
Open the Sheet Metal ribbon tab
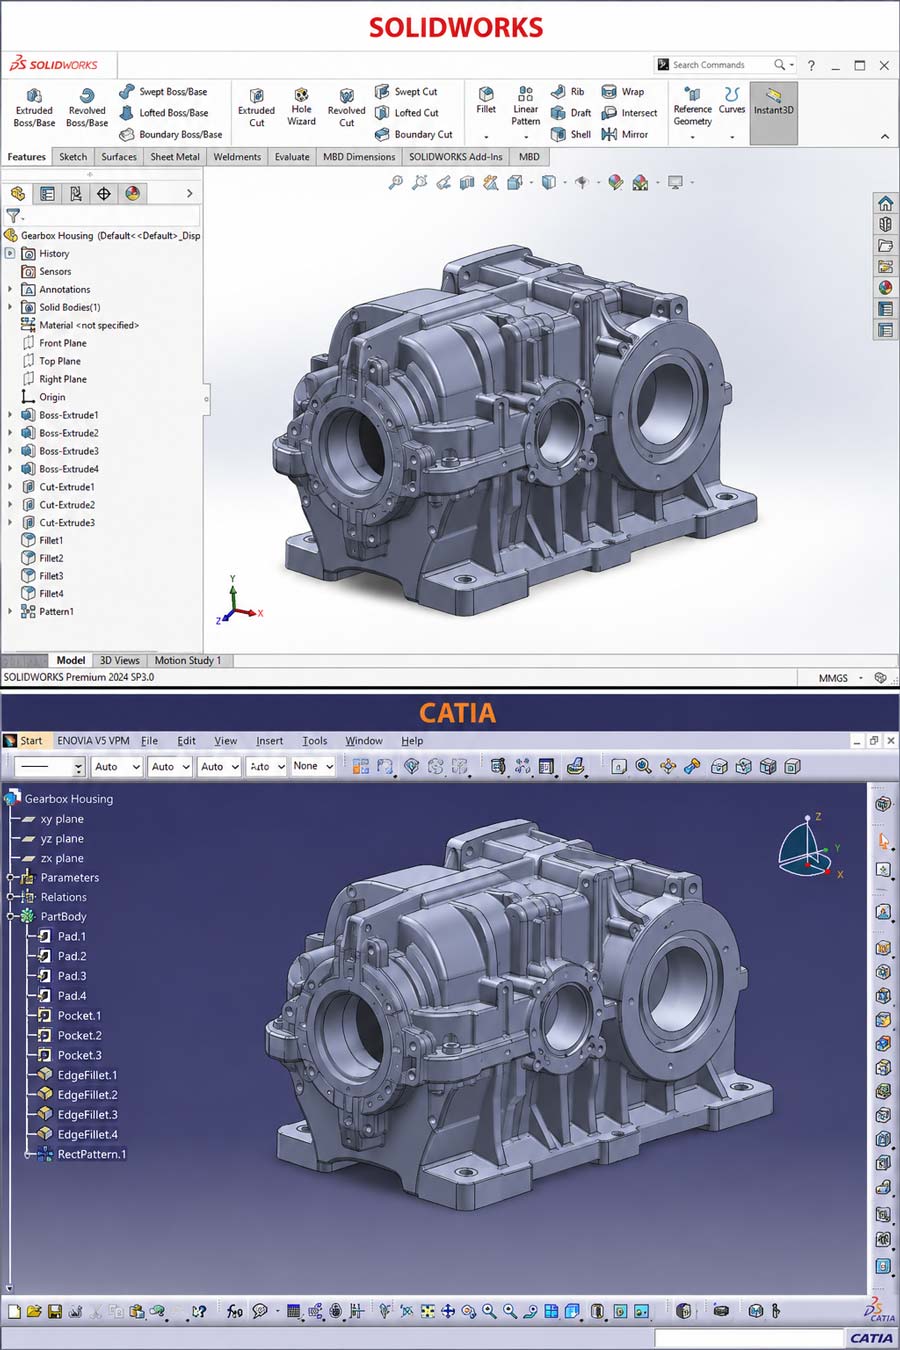point(175,157)
